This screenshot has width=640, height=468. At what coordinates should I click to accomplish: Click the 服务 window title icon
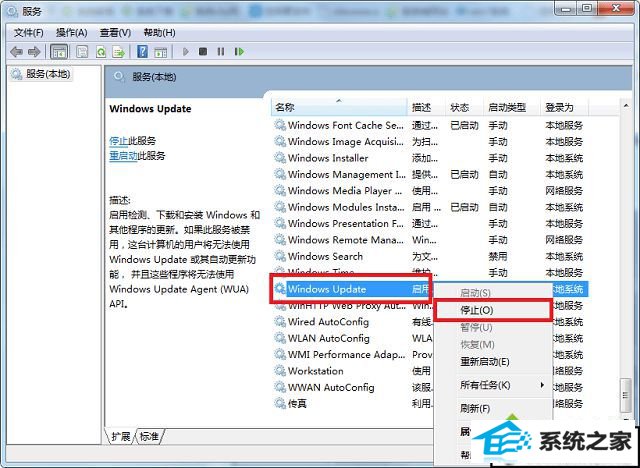point(13,11)
